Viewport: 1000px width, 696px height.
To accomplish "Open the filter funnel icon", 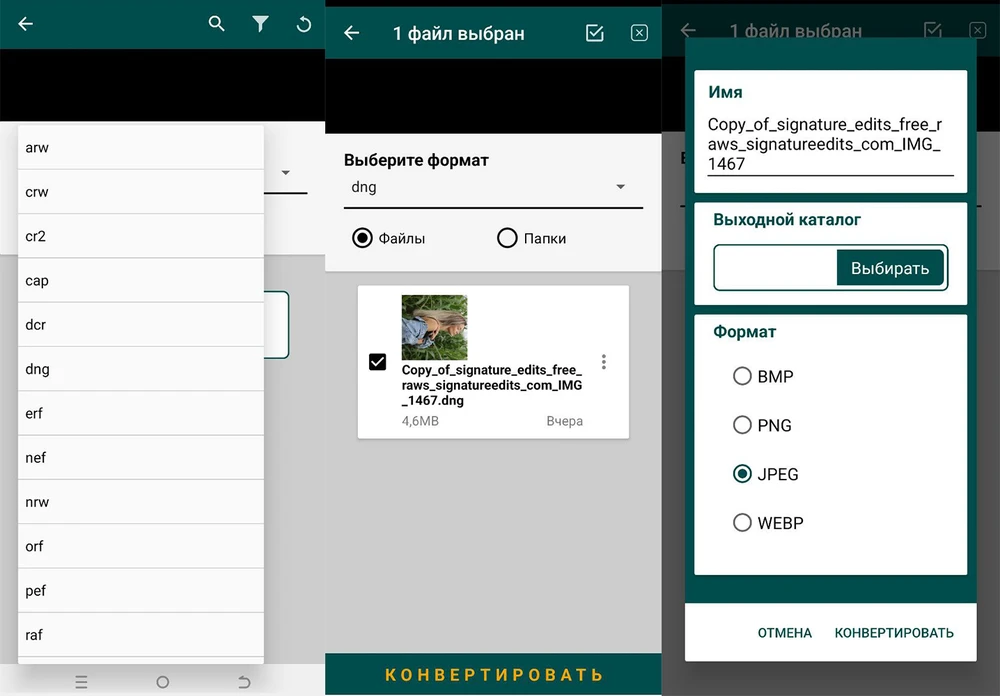I will click(260, 24).
